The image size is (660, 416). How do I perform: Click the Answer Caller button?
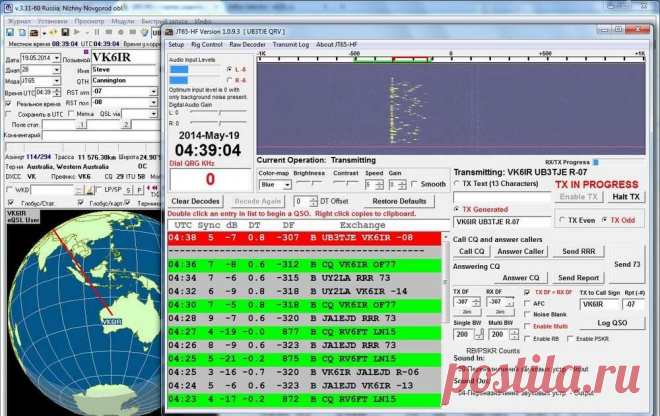521,251
